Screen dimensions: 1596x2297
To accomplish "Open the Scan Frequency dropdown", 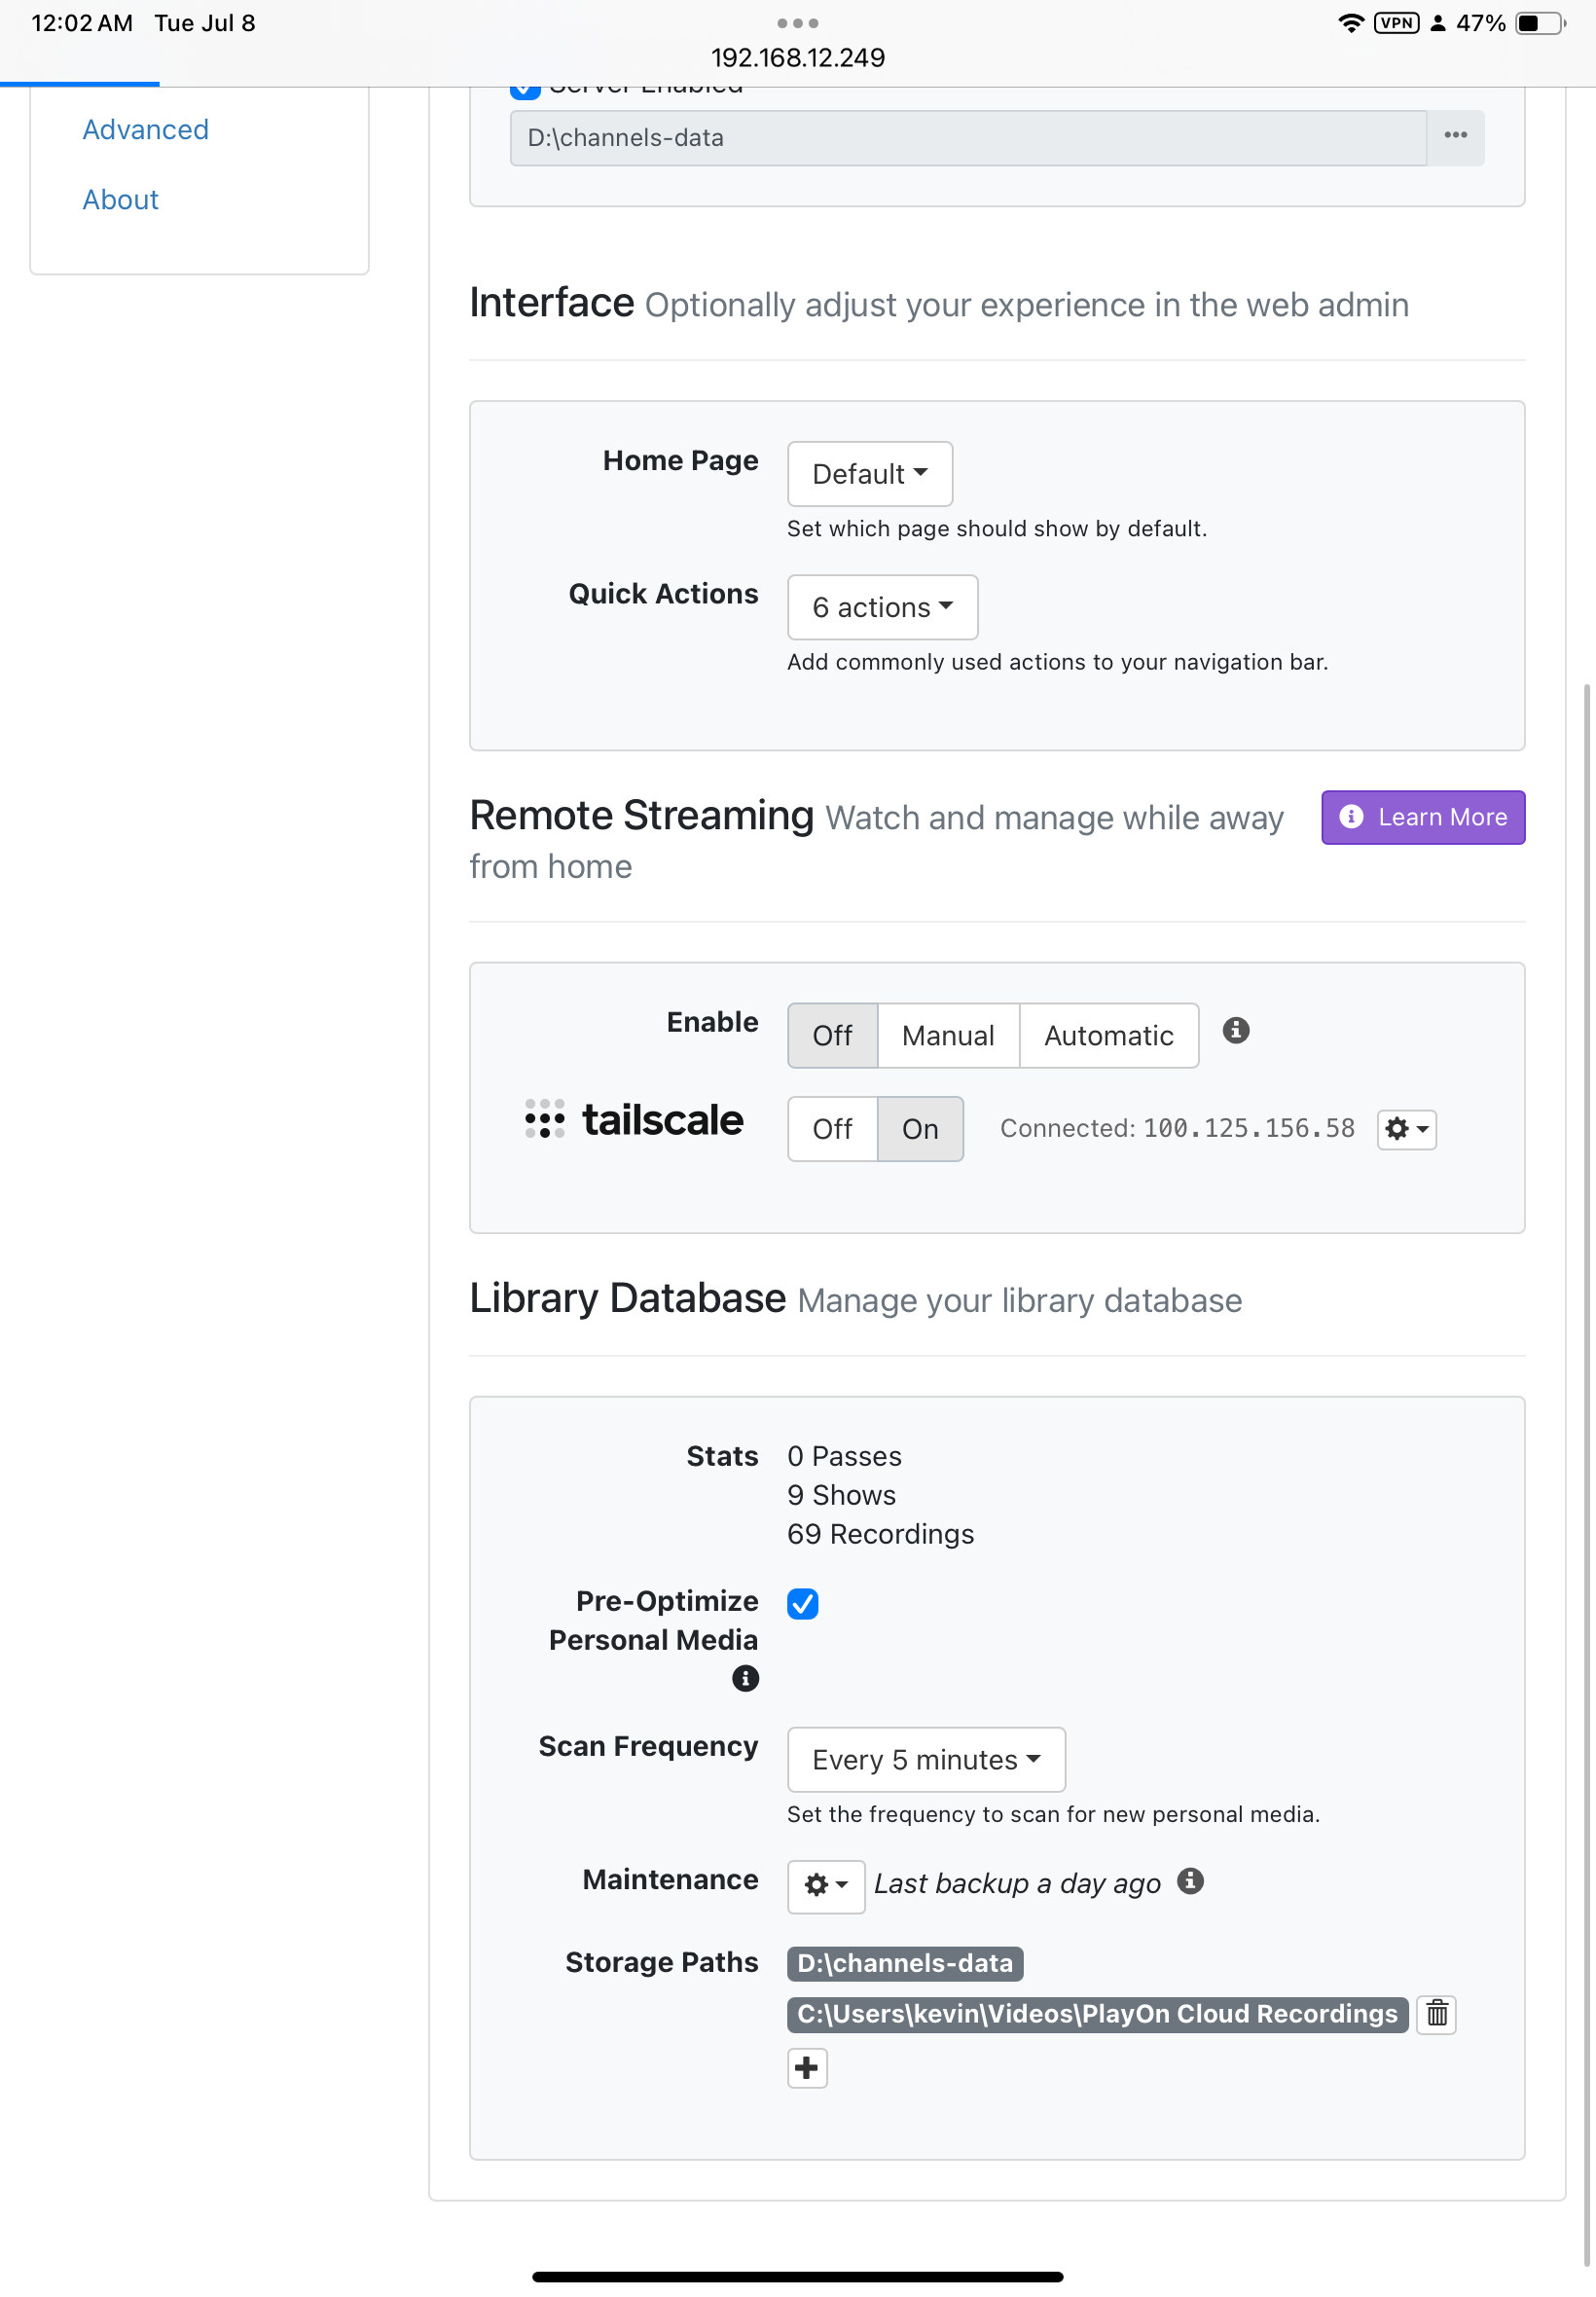I will coord(925,1759).
